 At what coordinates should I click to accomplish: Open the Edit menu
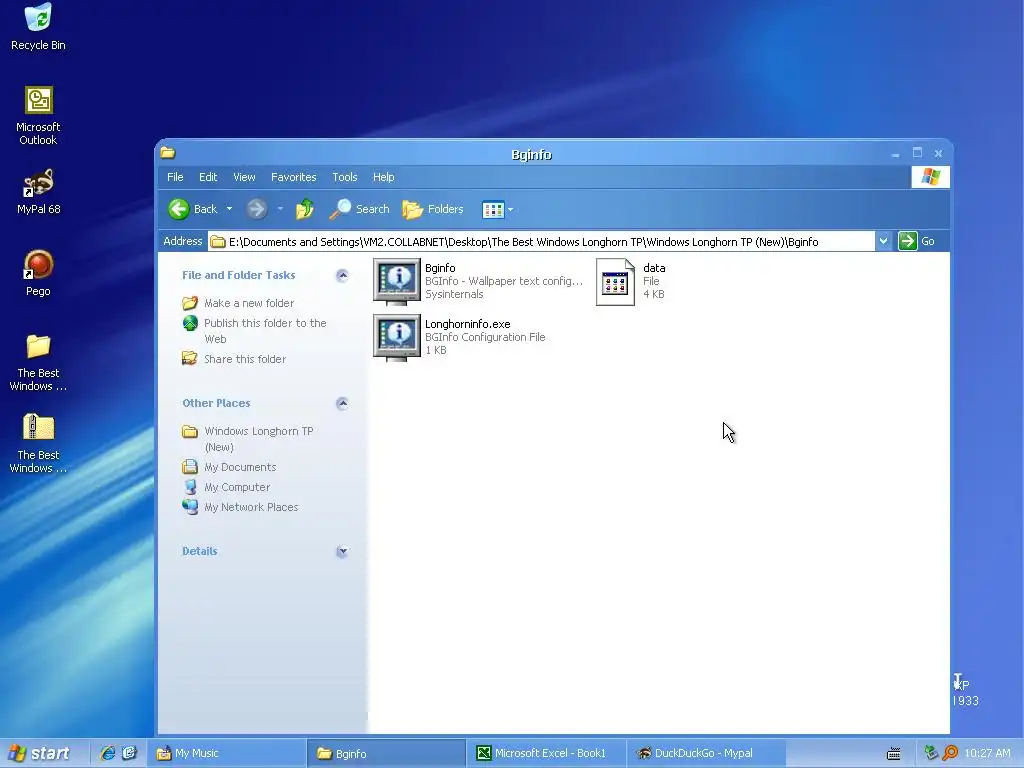pyautogui.click(x=208, y=177)
